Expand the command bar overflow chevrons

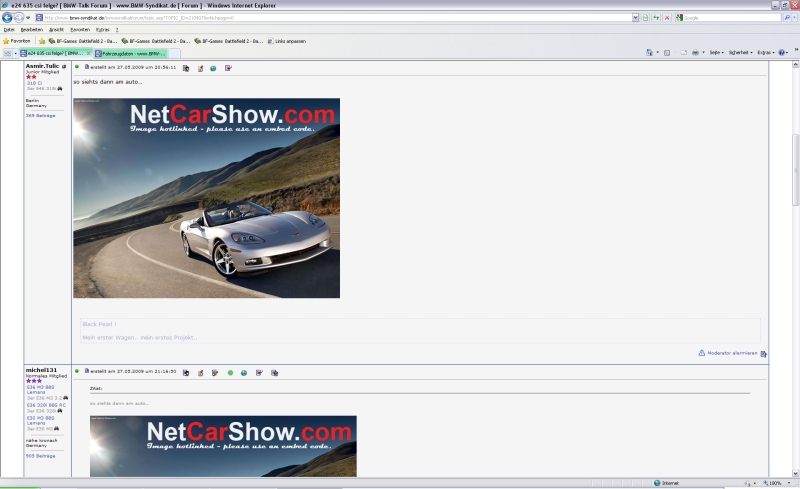click(x=796, y=50)
